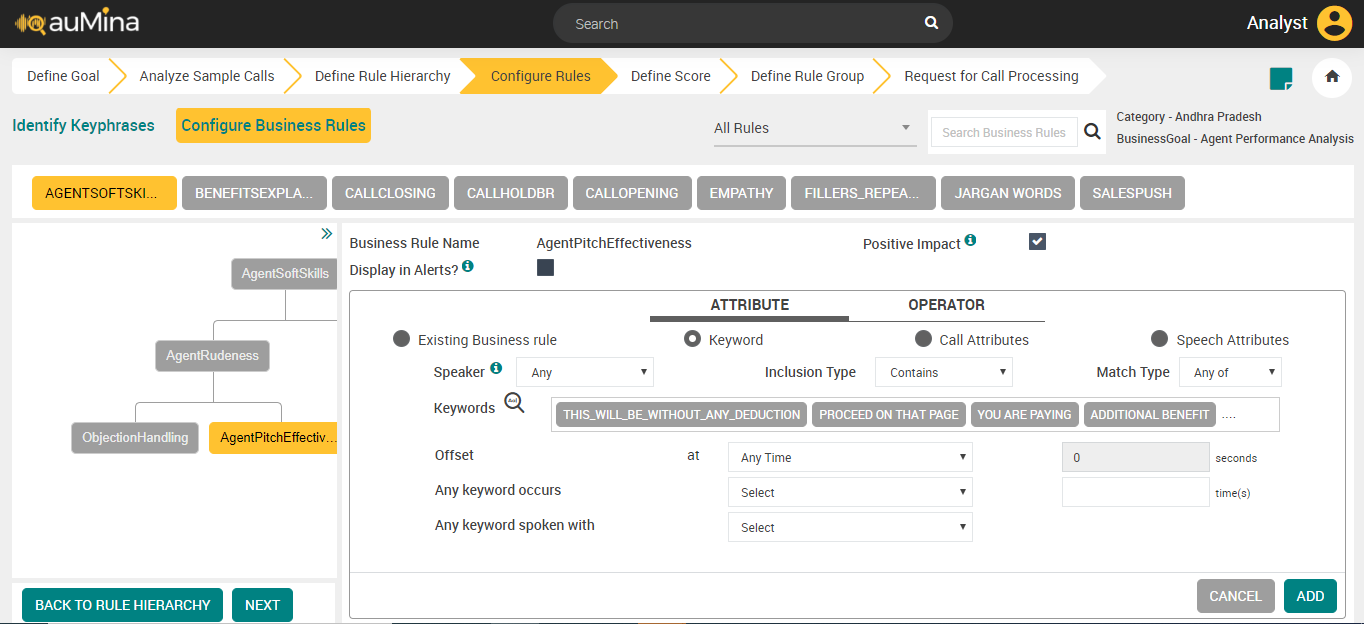Select the Keyword radio option
This screenshot has height=624, width=1364.
tap(692, 339)
